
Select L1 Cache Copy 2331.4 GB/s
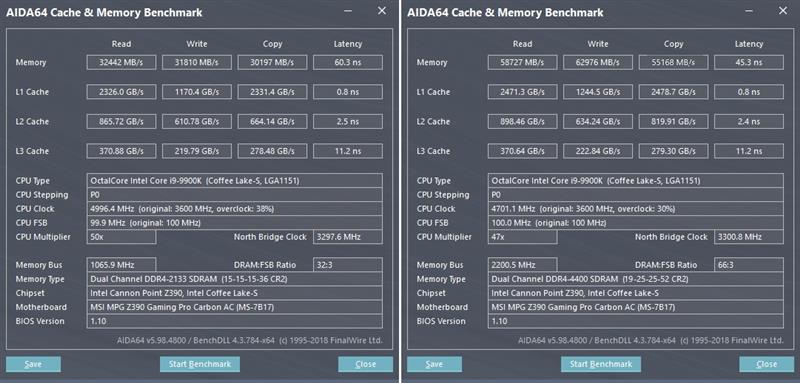272,92
